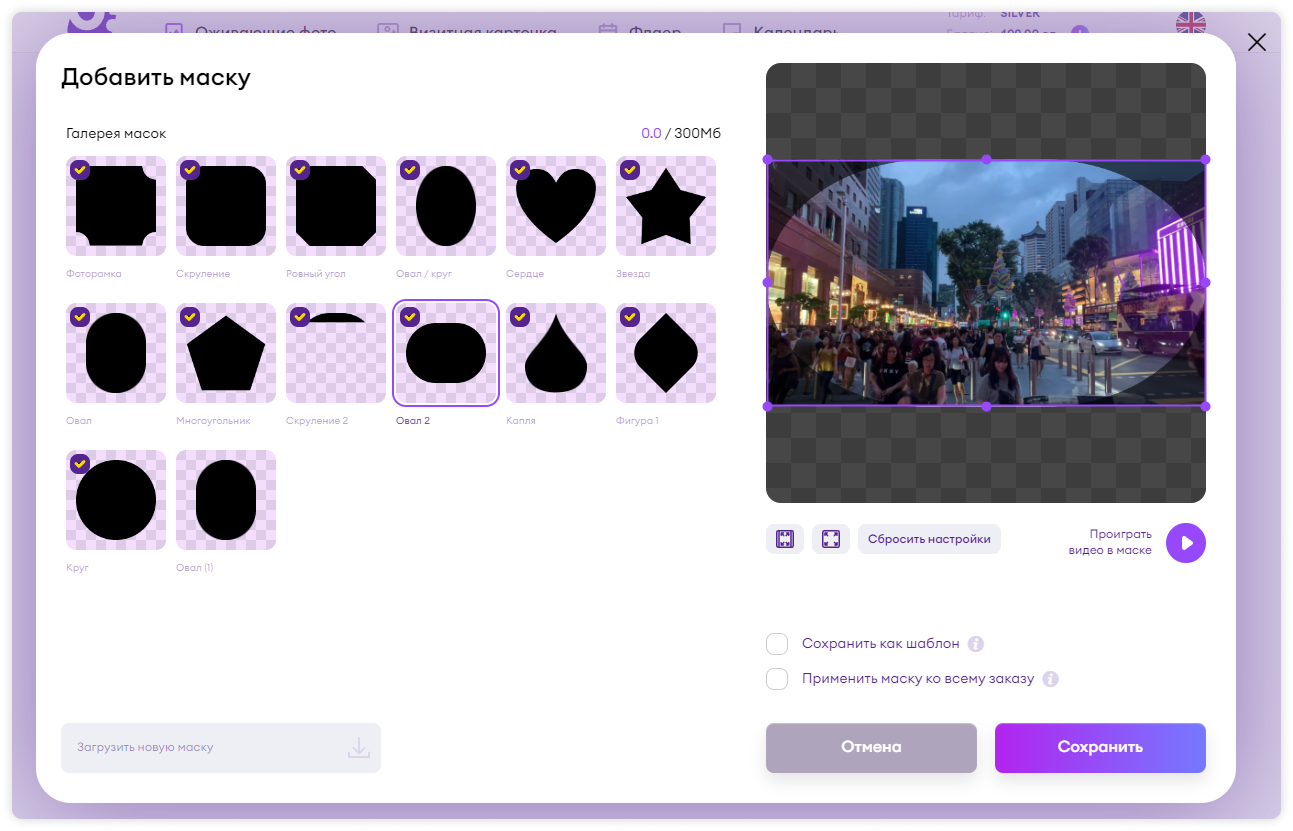1293x831 pixels.
Task: Click the expand-to-fill icon below preview
Action: click(x=831, y=539)
